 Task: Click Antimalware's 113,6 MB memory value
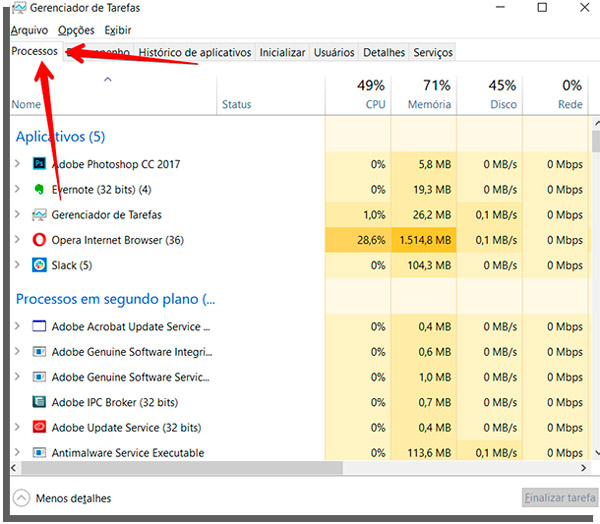tap(429, 453)
